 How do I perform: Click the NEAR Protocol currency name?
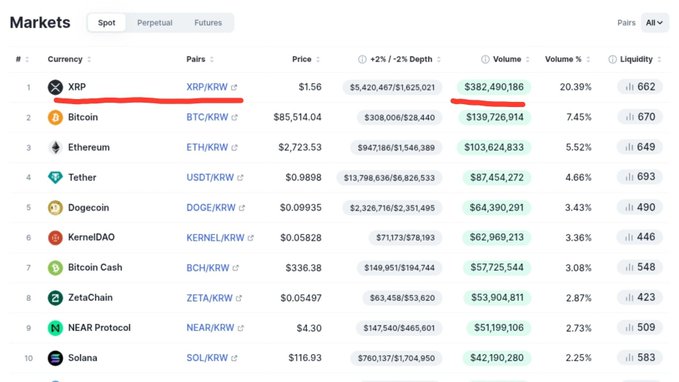pos(99,328)
